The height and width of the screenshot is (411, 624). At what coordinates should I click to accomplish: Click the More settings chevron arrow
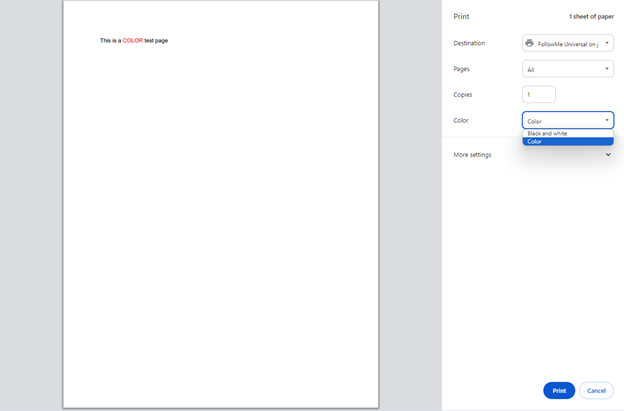click(608, 155)
